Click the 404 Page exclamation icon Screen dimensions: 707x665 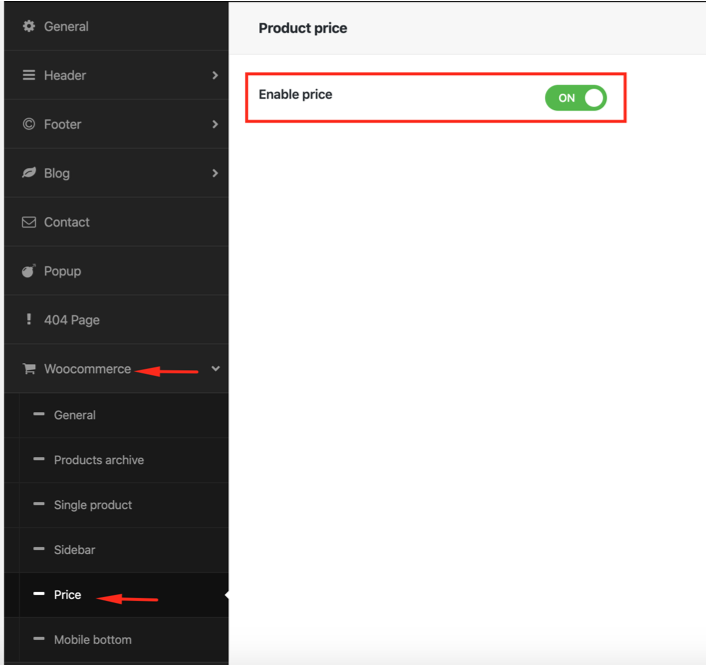29,320
